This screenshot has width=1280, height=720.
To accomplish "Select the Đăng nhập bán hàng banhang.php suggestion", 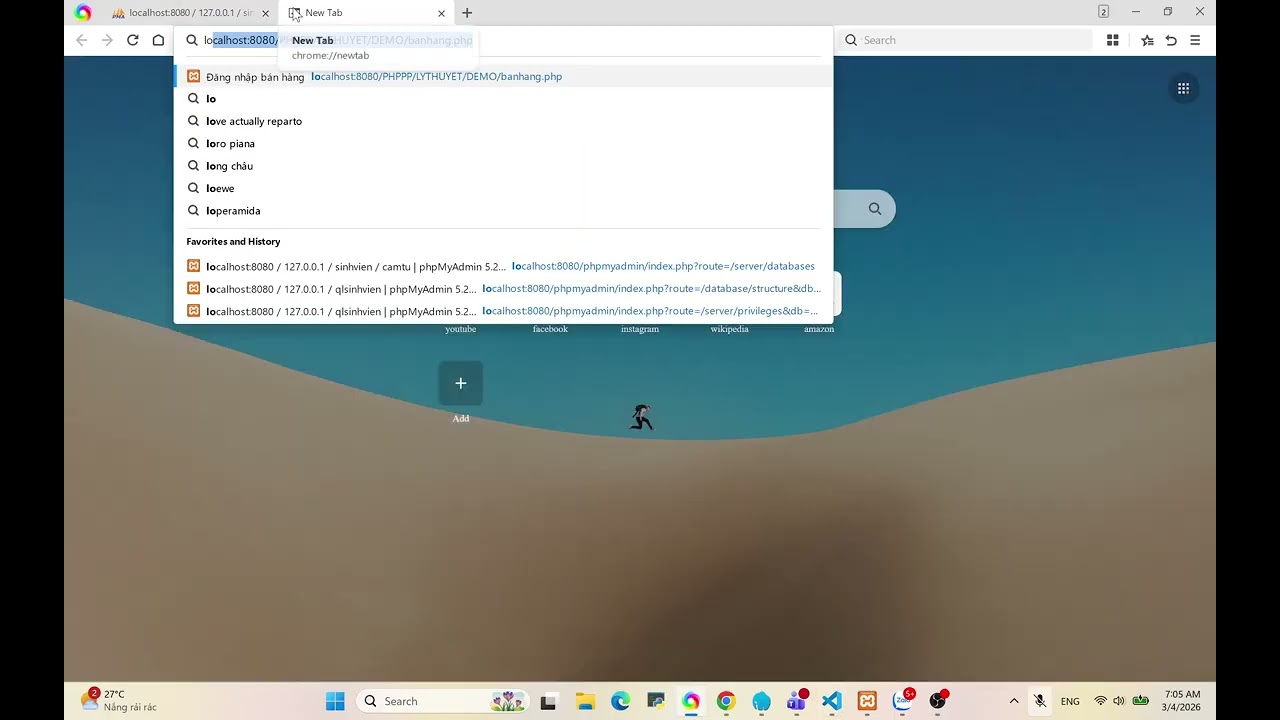I will (x=503, y=76).
